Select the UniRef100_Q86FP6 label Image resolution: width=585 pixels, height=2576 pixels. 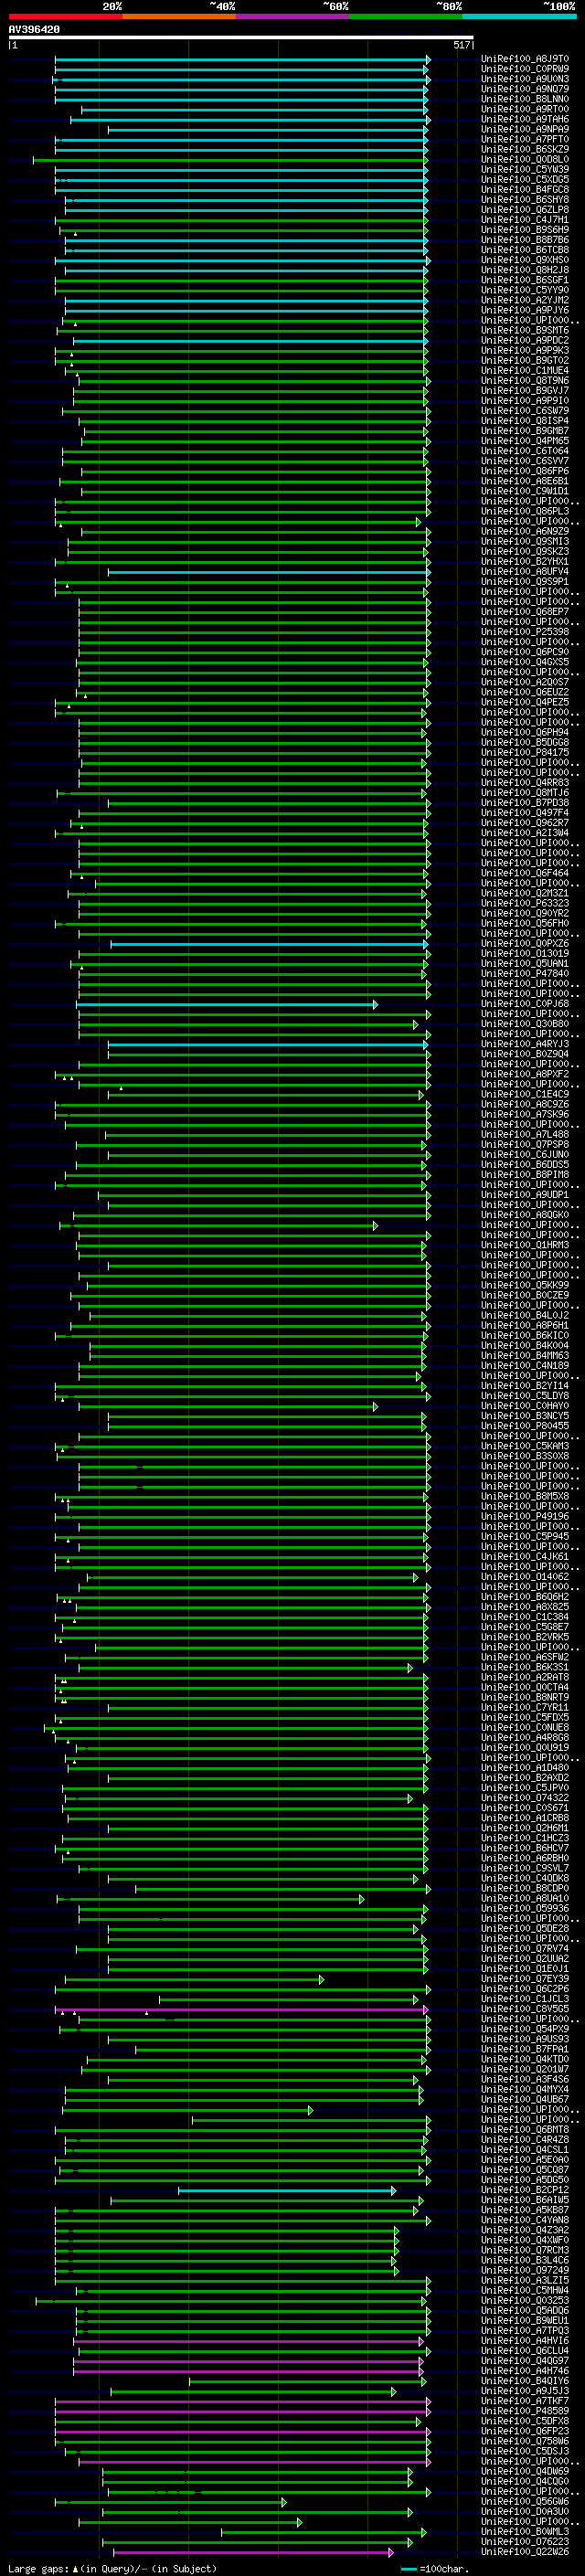tap(525, 471)
